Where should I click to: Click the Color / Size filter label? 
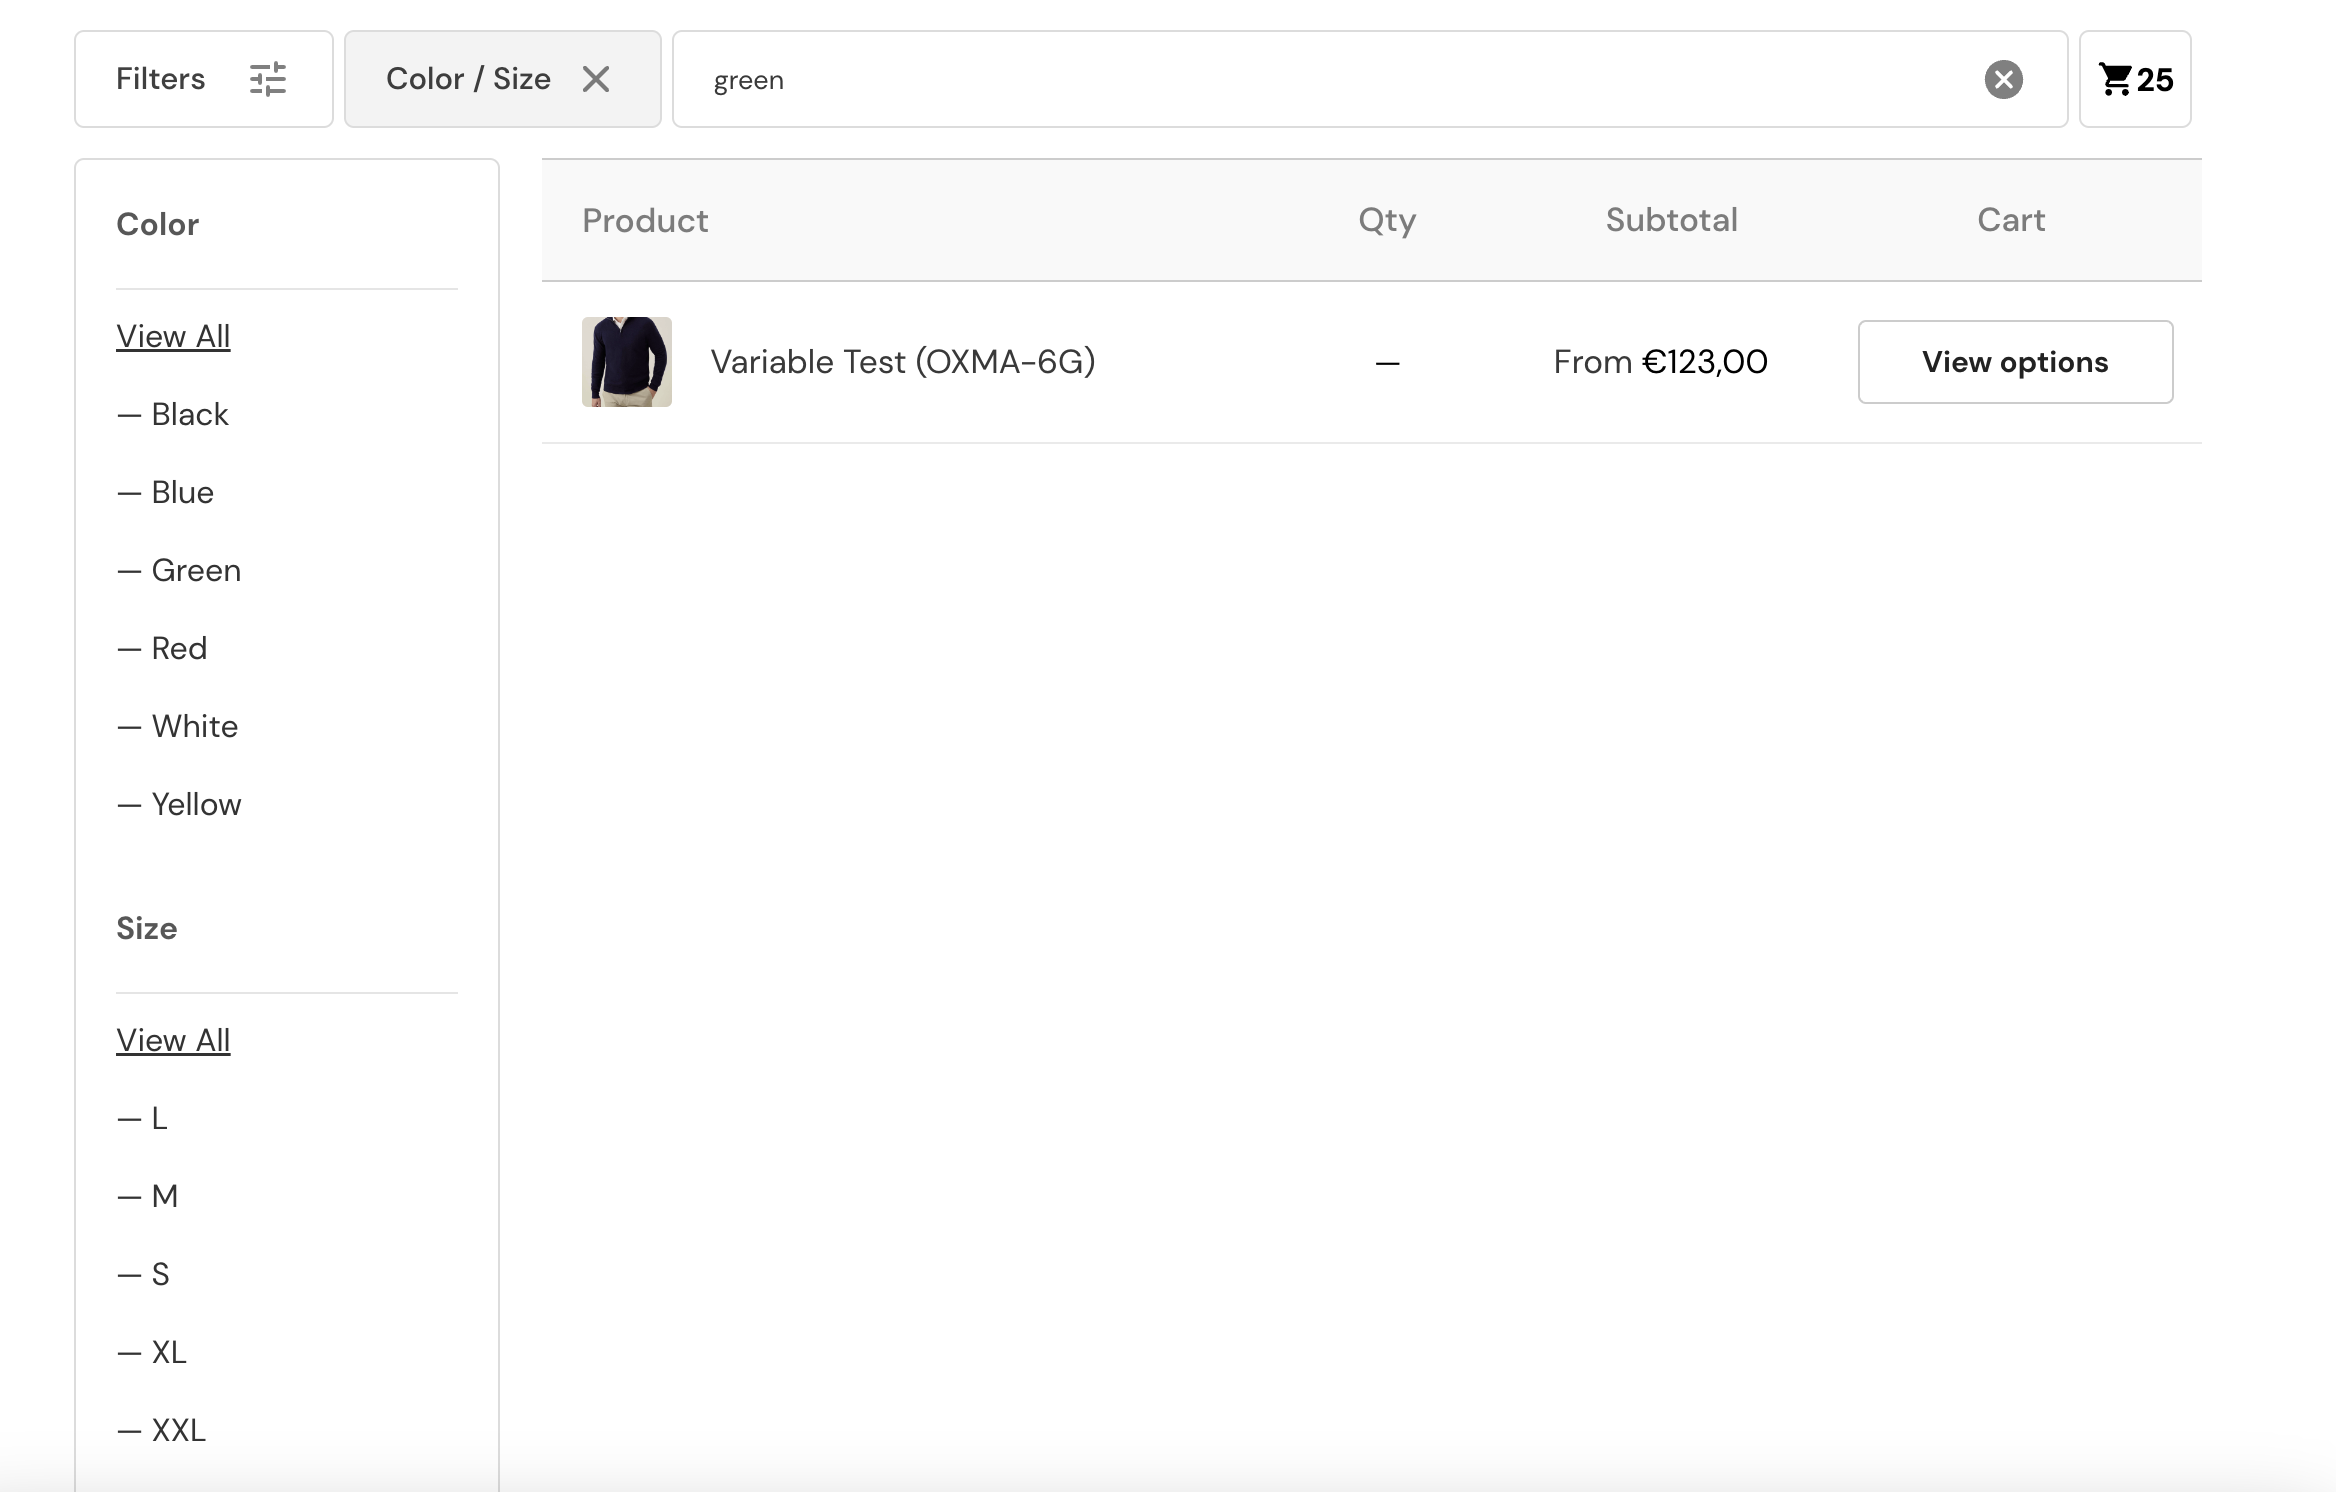click(x=468, y=78)
